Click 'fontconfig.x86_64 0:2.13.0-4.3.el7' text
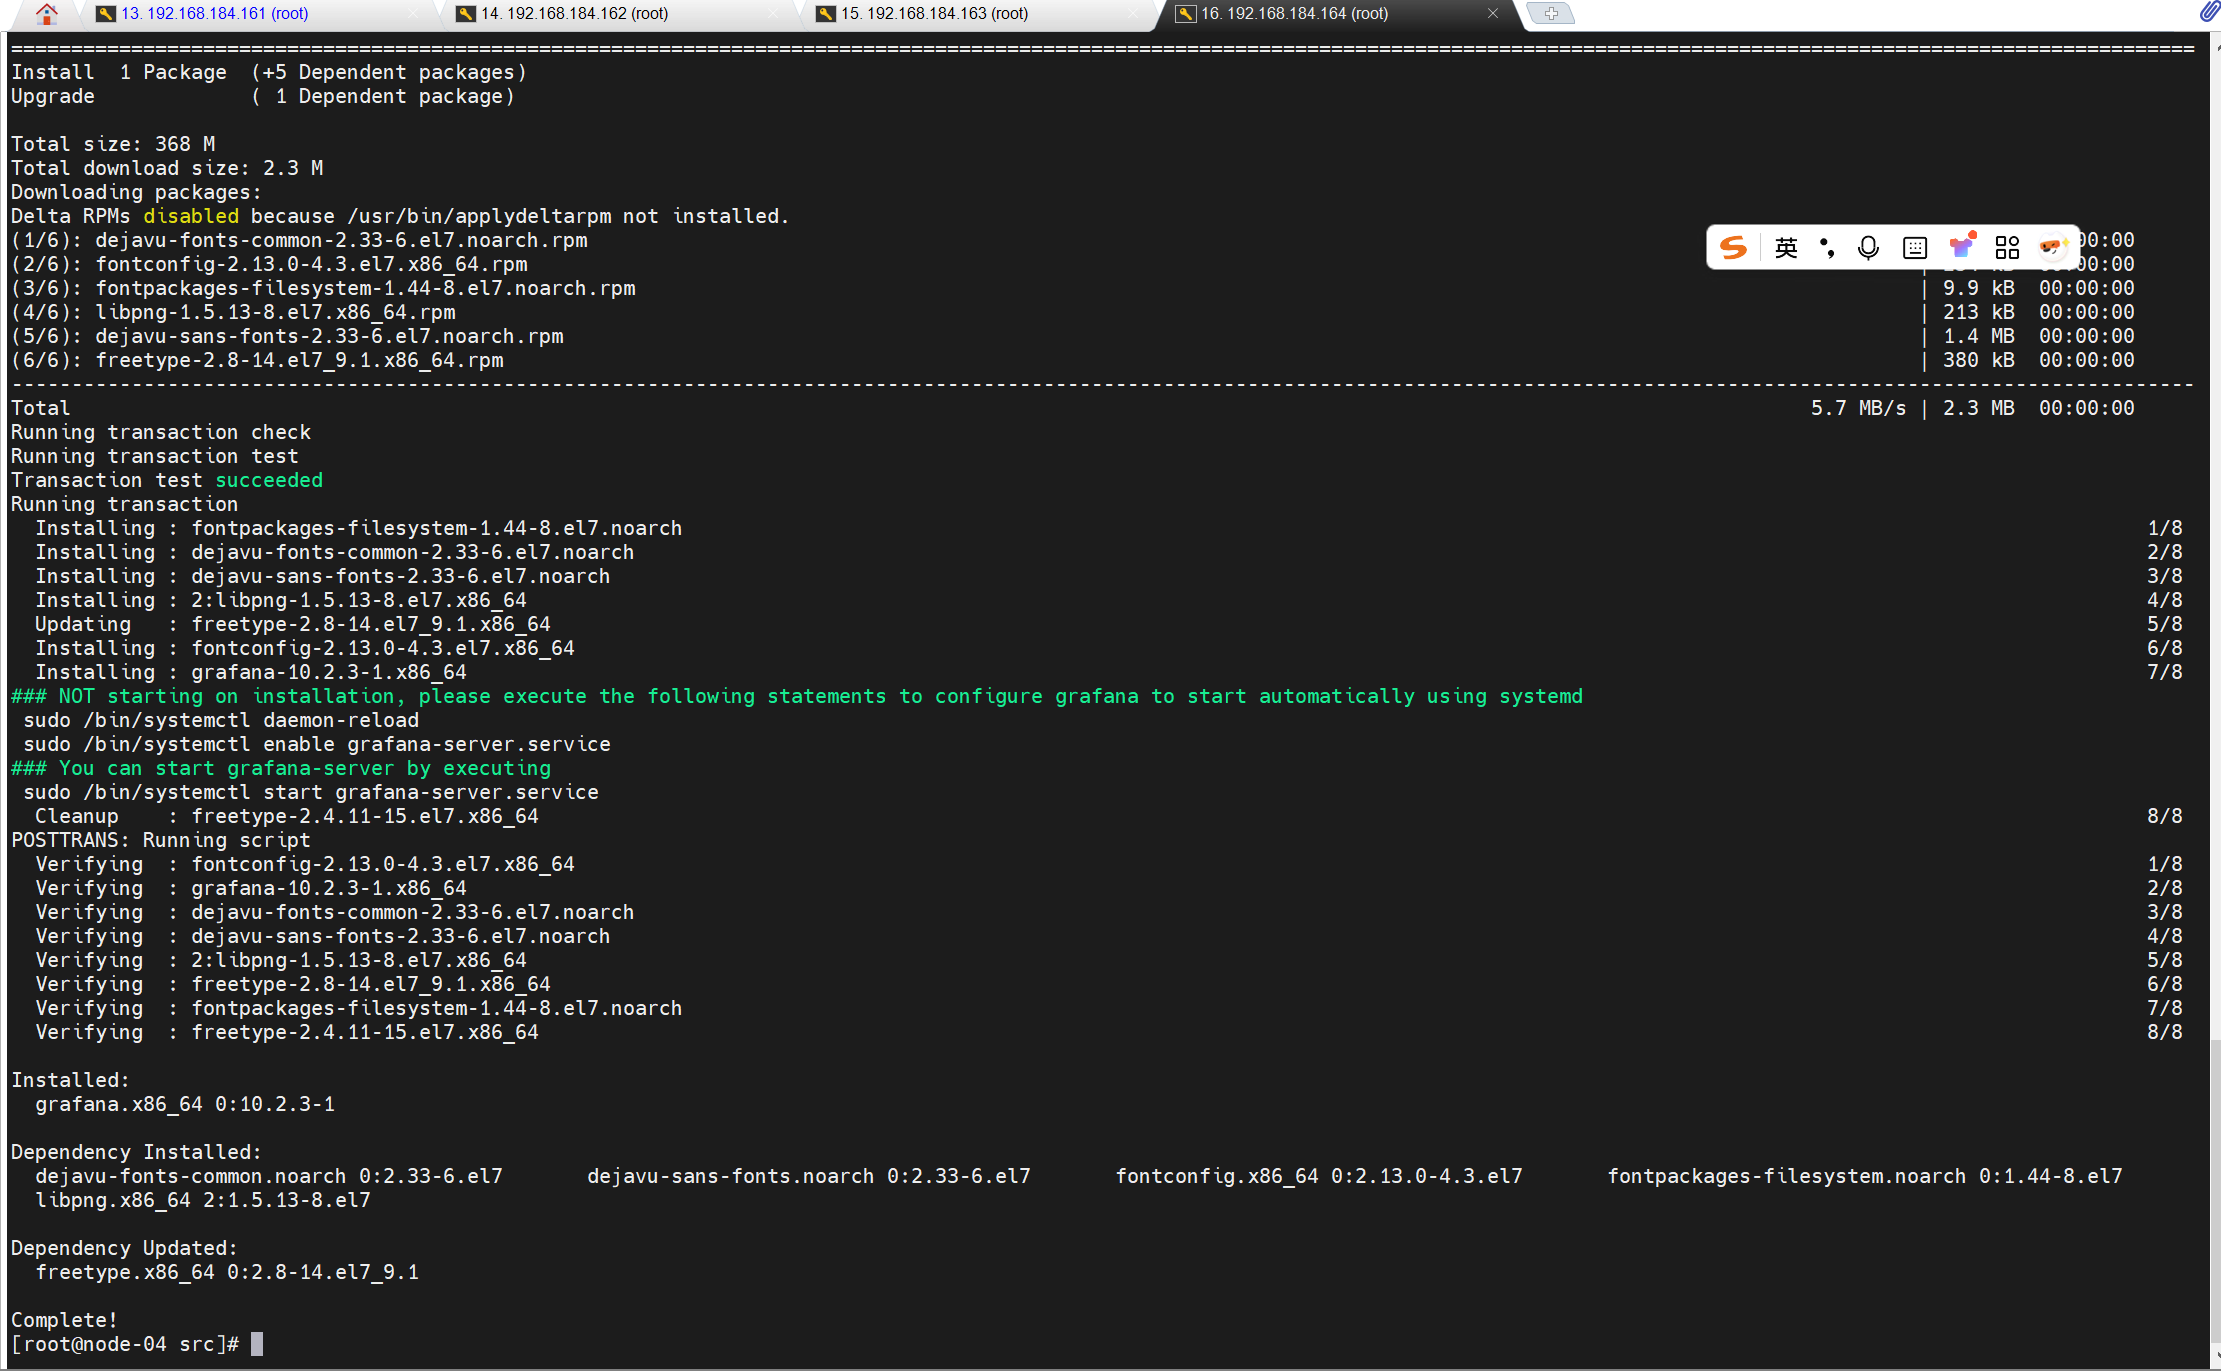Screen dimensions: 2221x1372 pyautogui.click(x=1319, y=1176)
